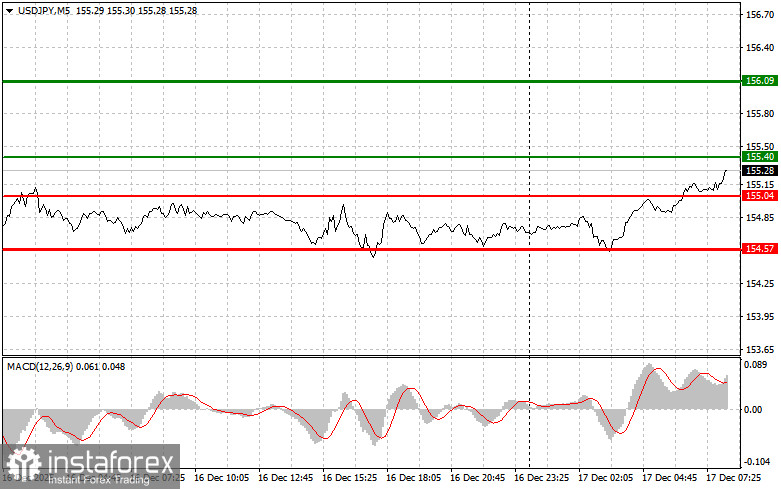This screenshot has height=489, width=781.
Task: Select the red 154.57 price label
Action: (x=760, y=248)
